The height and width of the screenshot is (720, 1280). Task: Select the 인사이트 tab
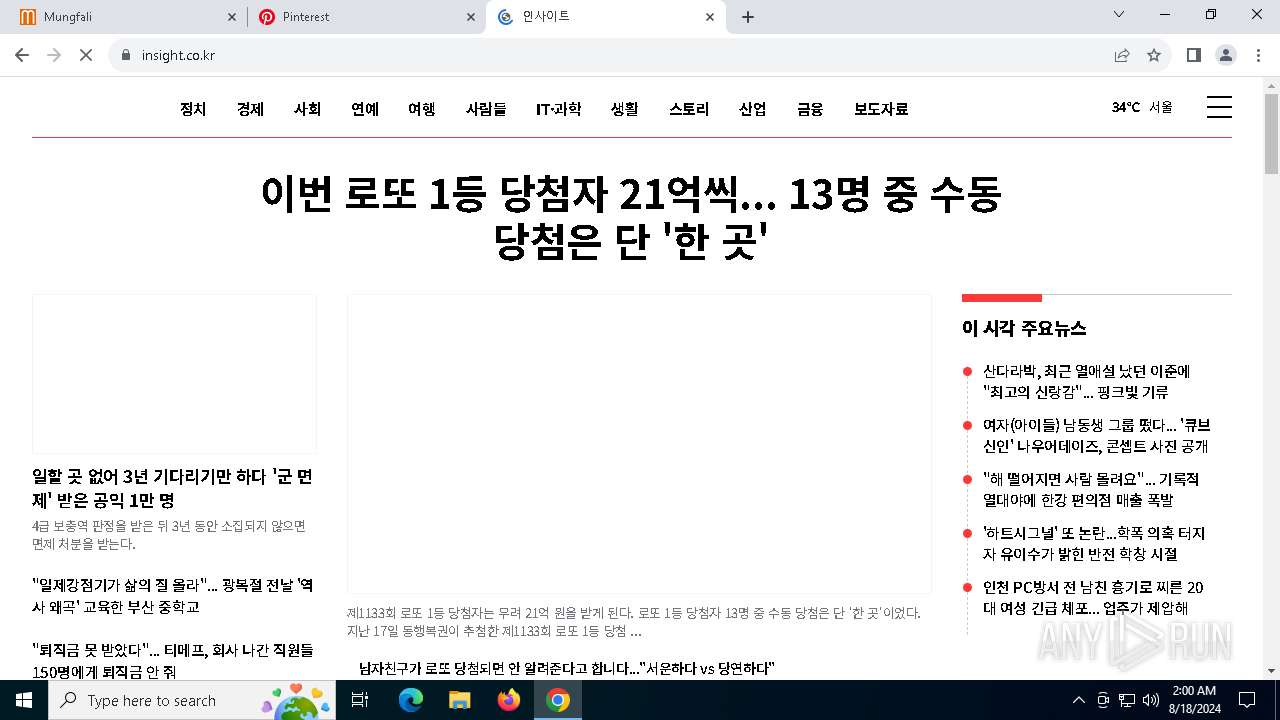point(605,17)
